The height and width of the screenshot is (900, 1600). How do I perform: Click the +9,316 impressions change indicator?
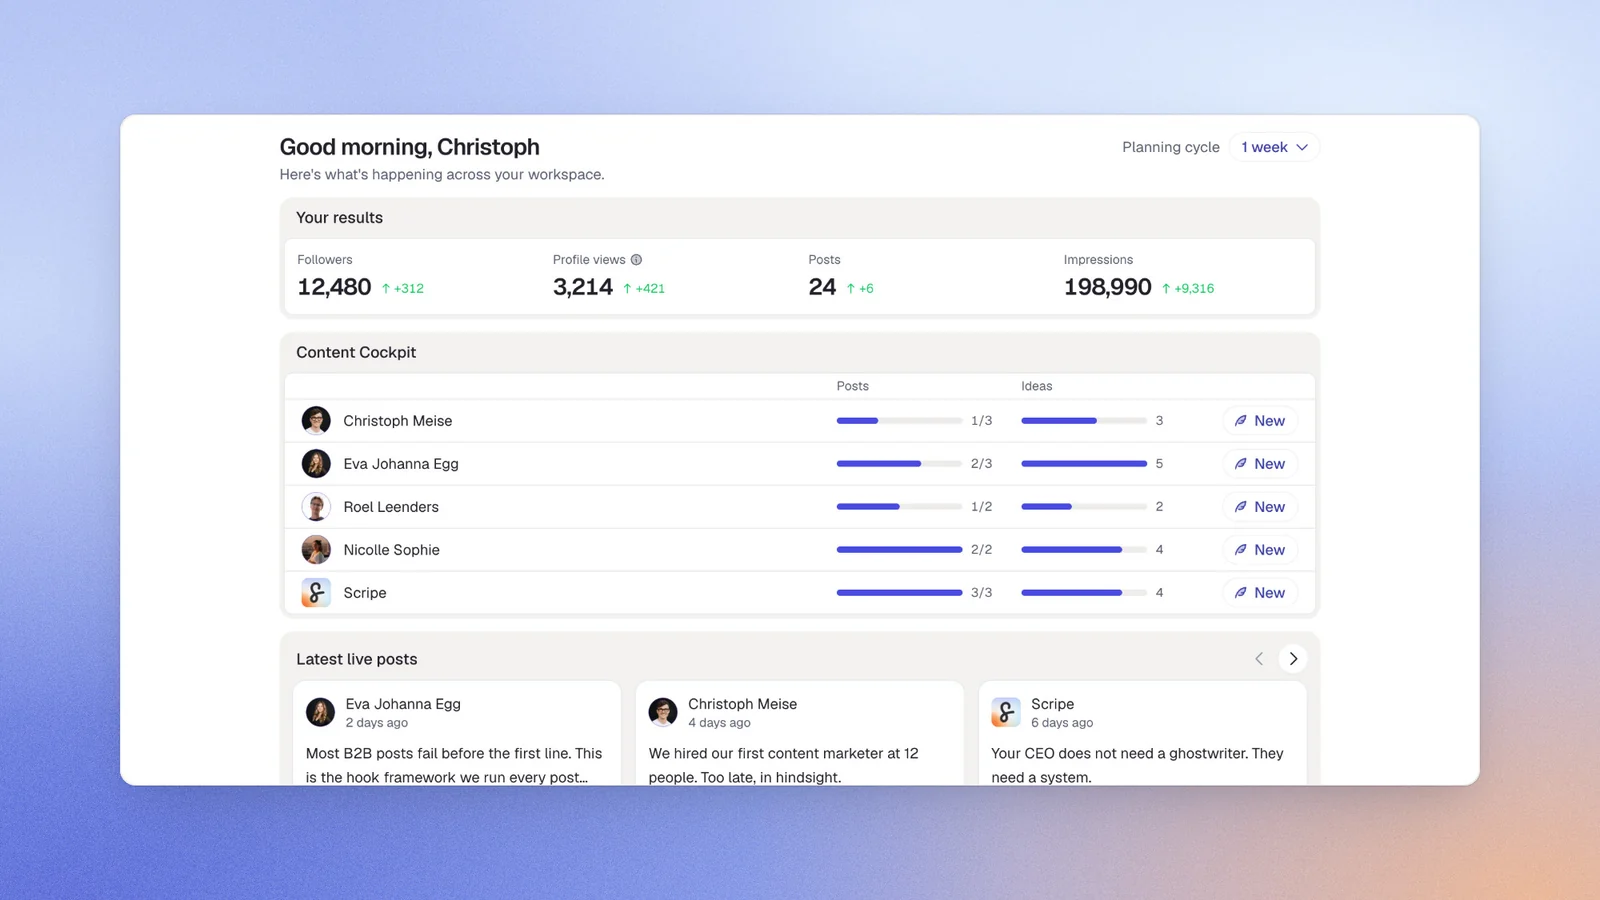tap(1188, 289)
